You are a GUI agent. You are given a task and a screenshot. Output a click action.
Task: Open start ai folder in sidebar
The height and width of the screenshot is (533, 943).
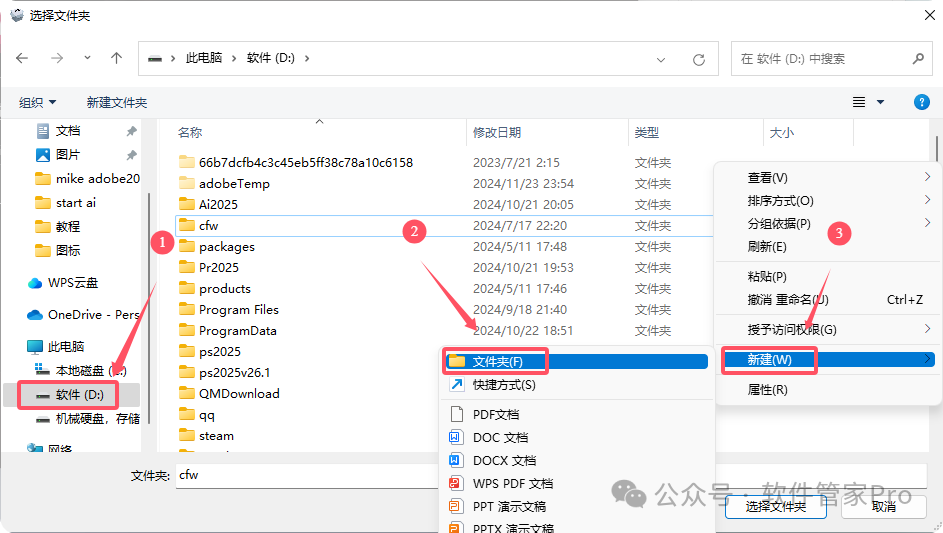[x=66, y=203]
